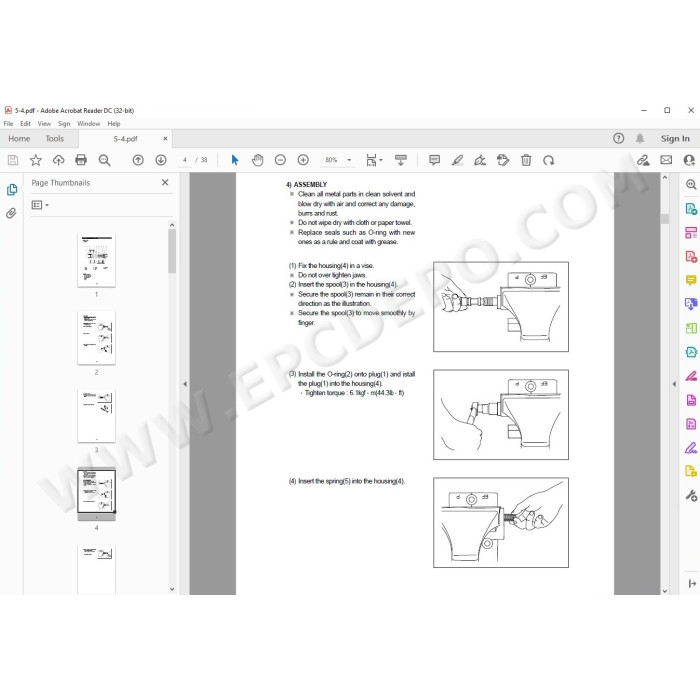Click the scrolling mode icon
Screen dimensions: 700x700
click(x=401, y=160)
